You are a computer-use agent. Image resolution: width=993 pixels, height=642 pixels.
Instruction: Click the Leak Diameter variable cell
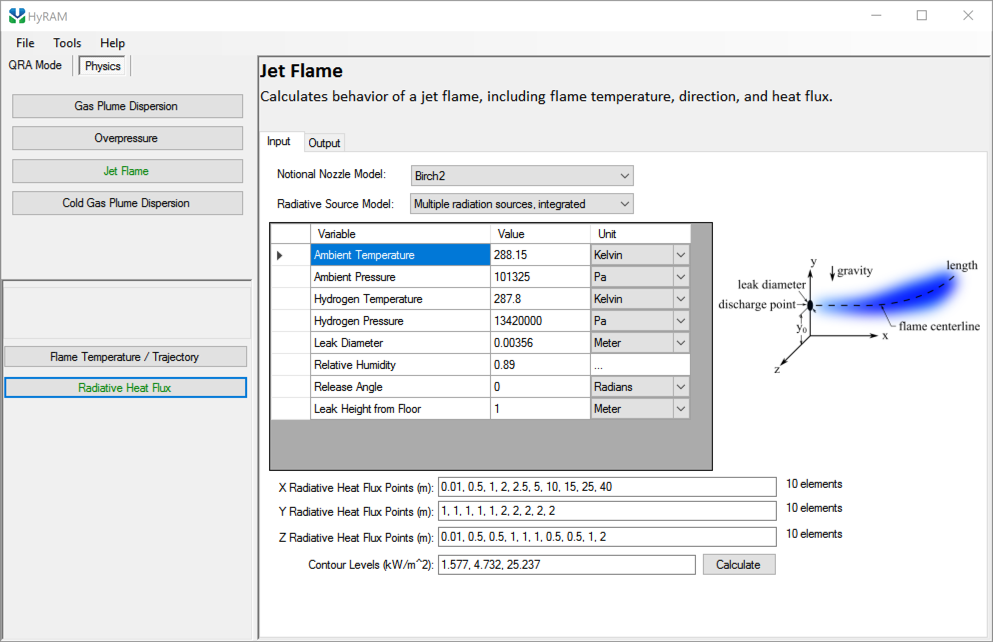point(400,343)
